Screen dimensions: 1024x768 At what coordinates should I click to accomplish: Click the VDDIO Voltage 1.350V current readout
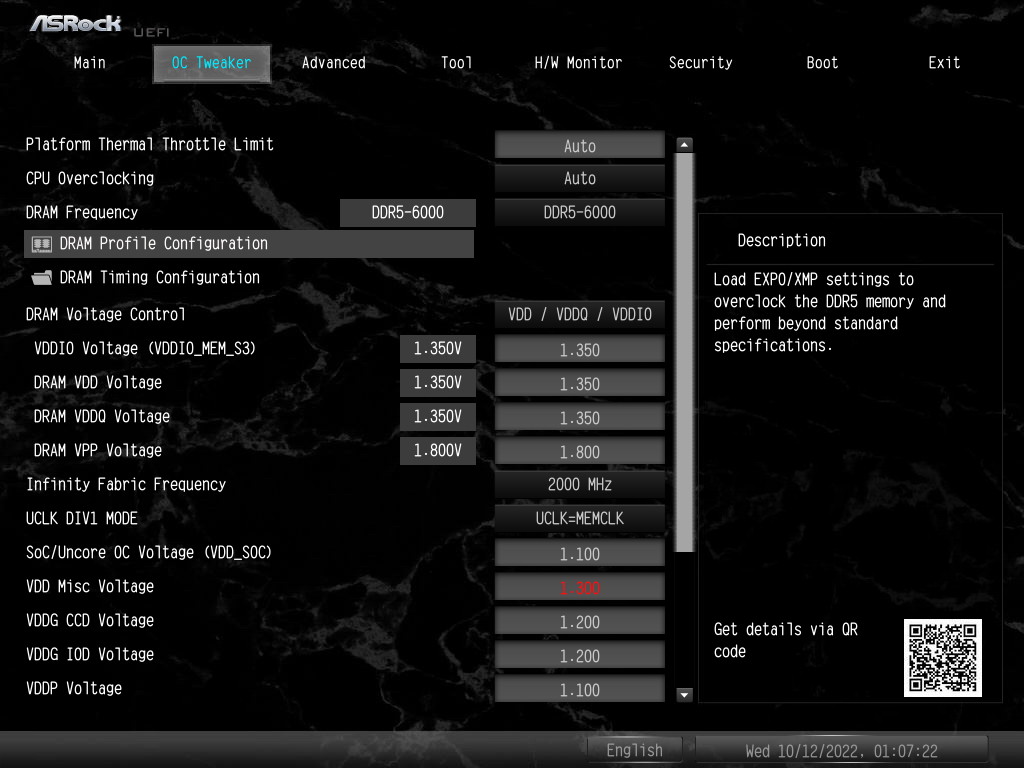438,348
